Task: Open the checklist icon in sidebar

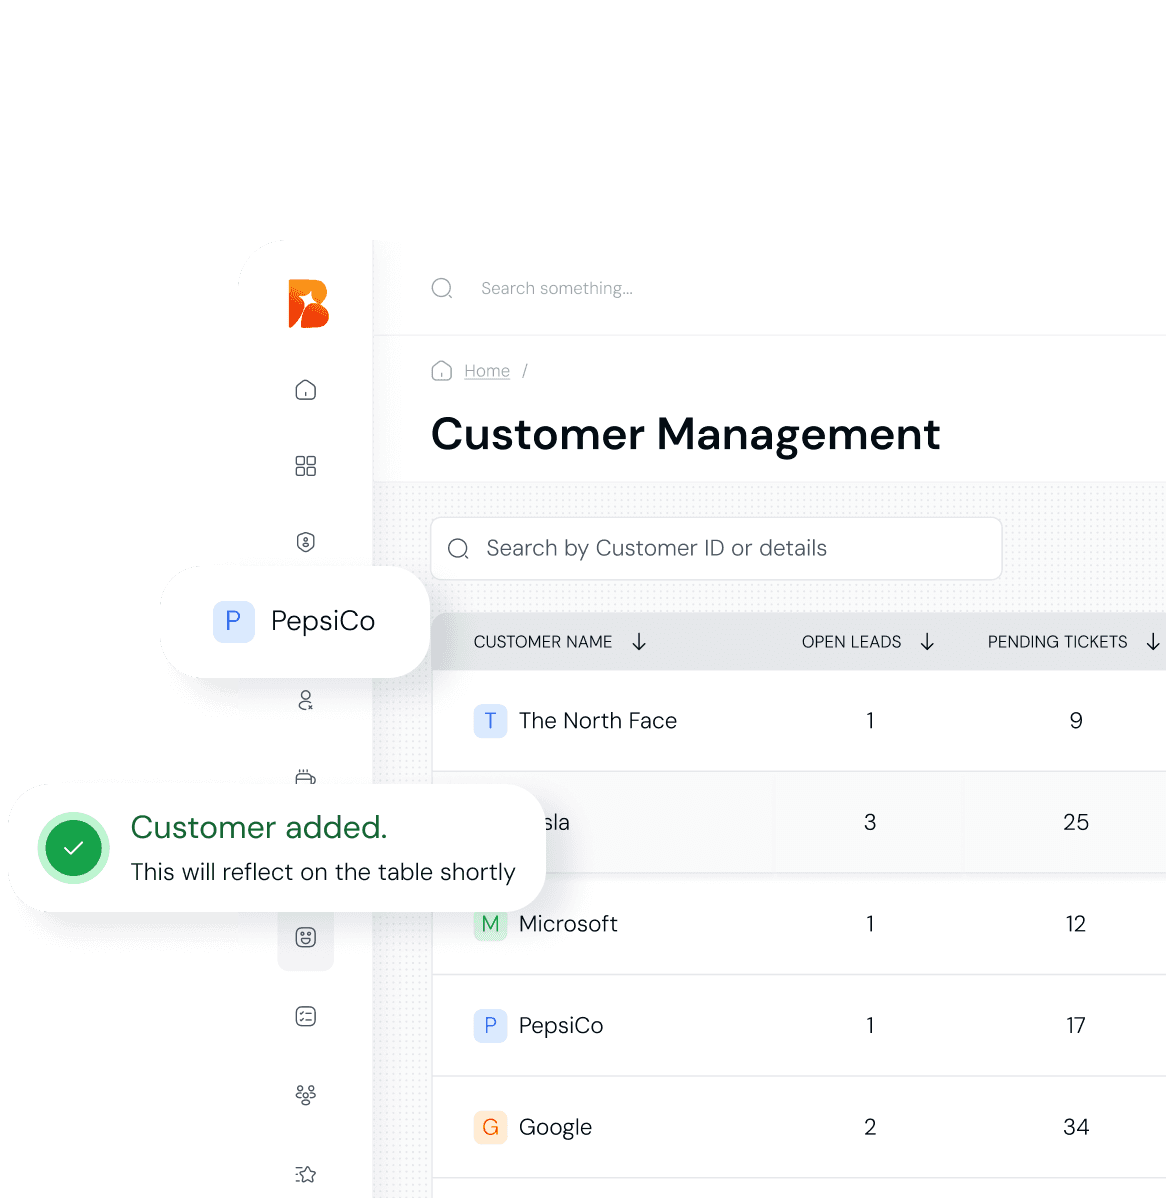Action: pos(306,1017)
